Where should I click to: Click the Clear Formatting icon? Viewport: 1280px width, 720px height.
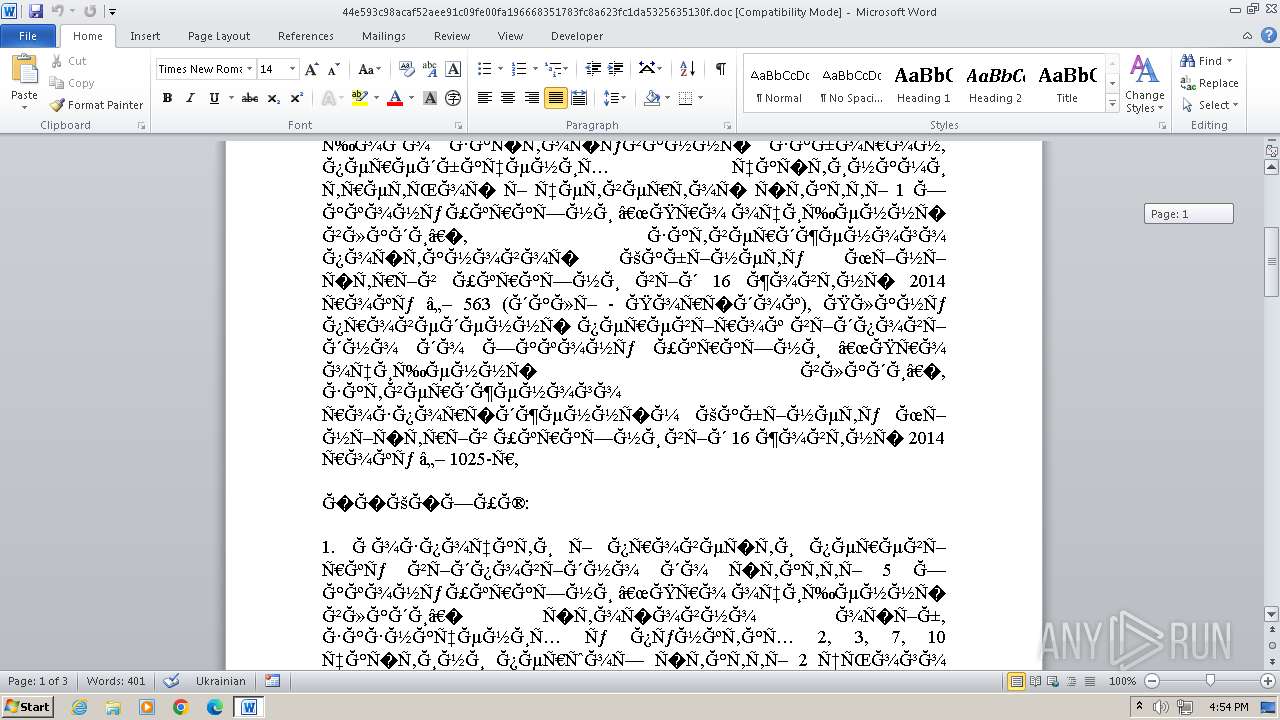[407, 69]
